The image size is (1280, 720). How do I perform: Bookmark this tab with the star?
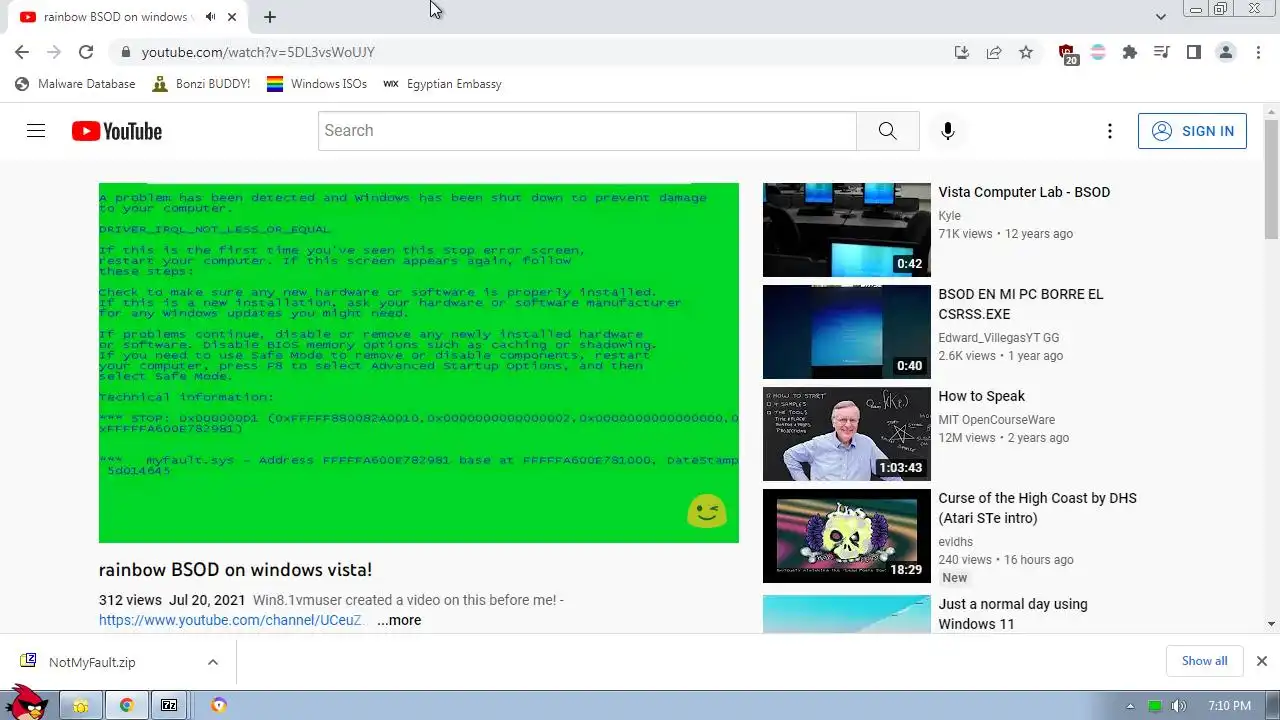1026,52
